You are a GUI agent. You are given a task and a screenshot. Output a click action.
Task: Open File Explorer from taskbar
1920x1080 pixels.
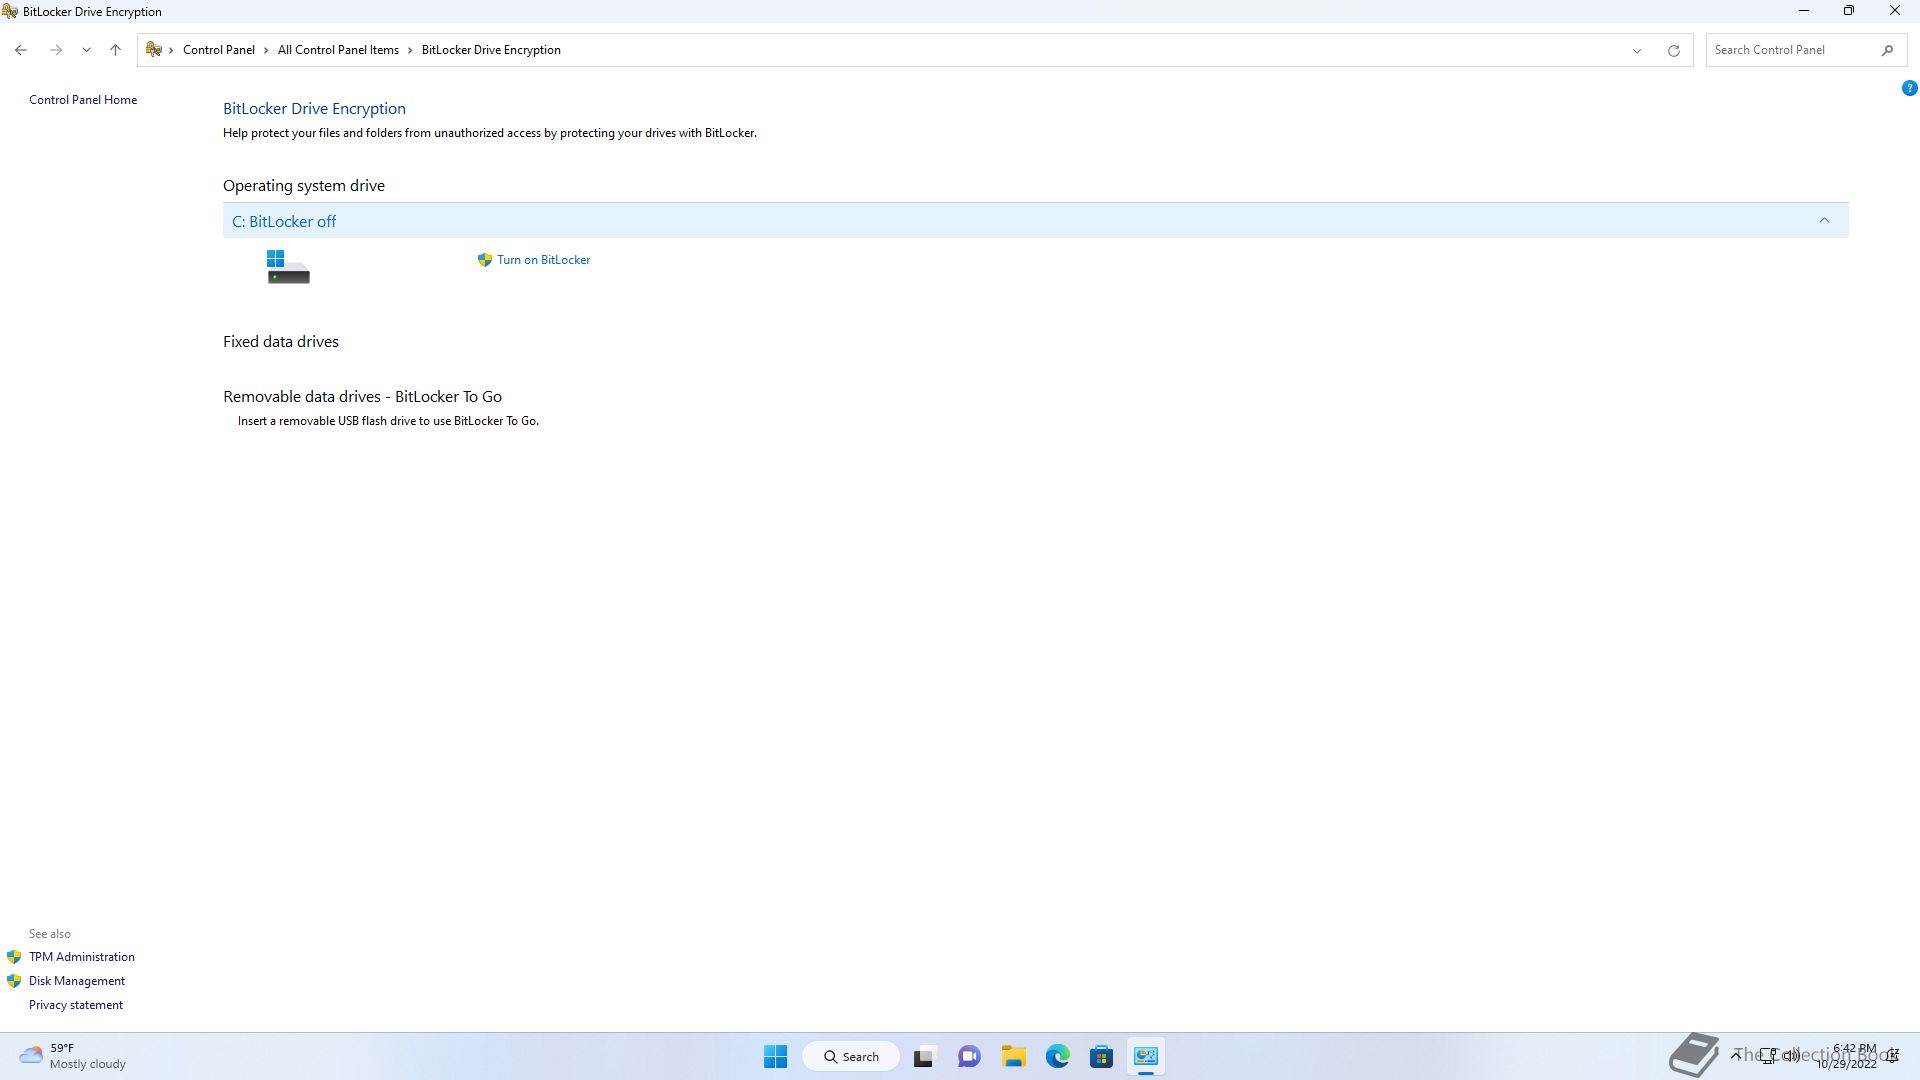click(x=1013, y=1056)
